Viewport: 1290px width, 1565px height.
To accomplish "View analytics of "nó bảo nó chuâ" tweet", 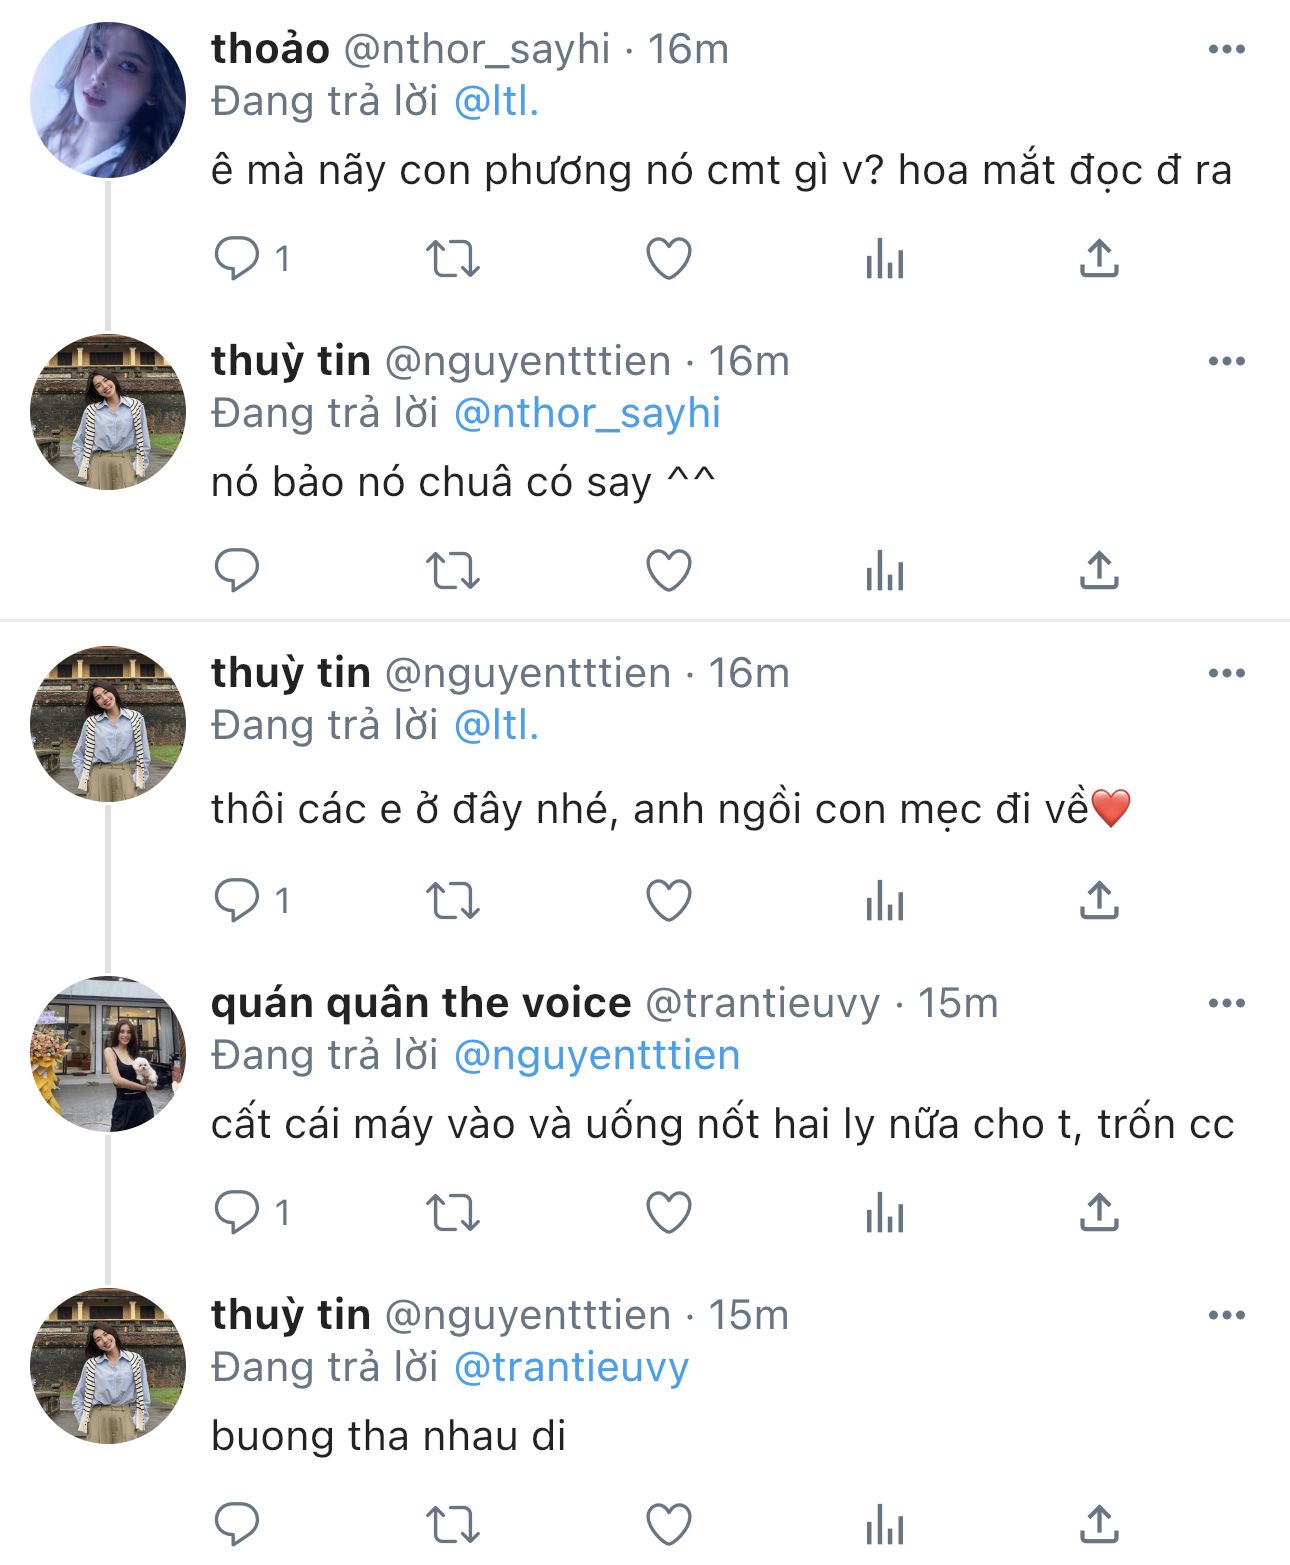I will (x=885, y=570).
